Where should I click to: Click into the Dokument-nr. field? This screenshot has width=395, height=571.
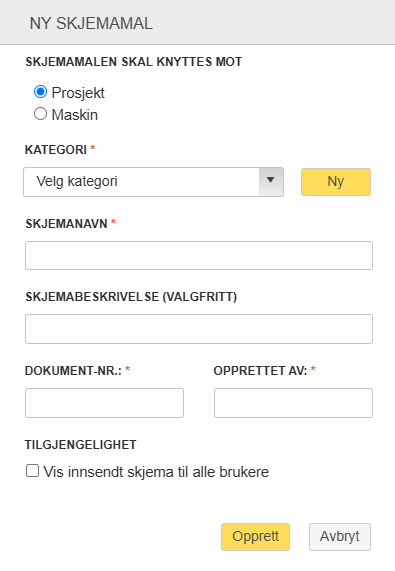(x=104, y=403)
